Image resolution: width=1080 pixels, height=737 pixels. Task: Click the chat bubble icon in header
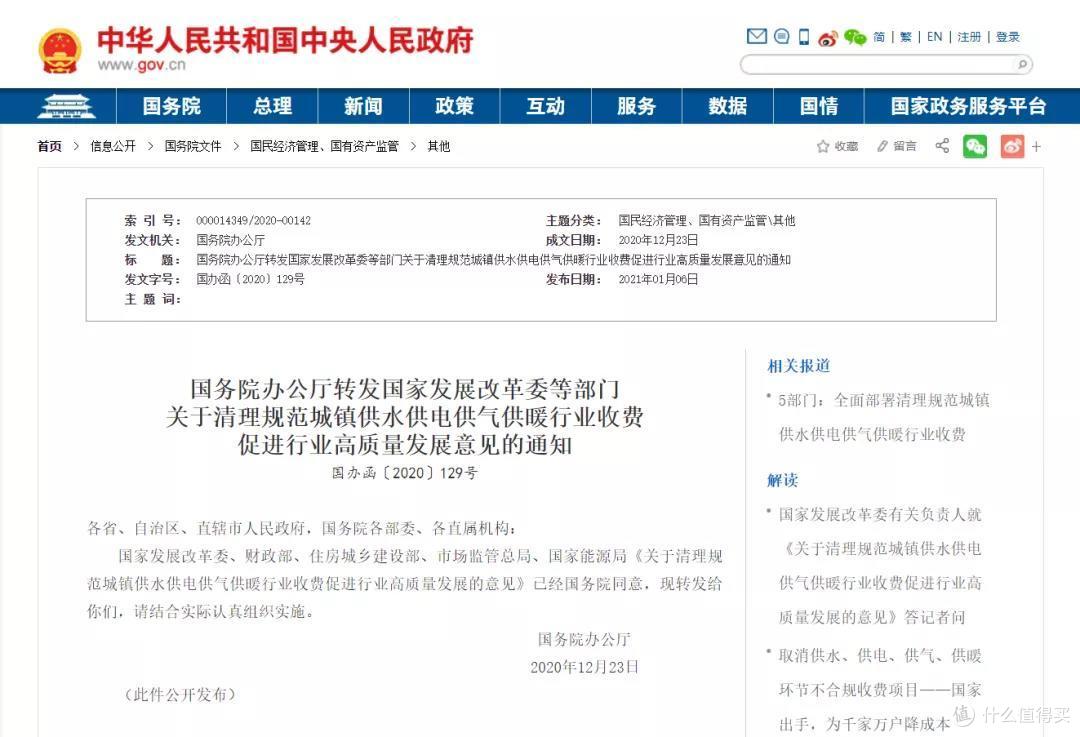[x=781, y=36]
